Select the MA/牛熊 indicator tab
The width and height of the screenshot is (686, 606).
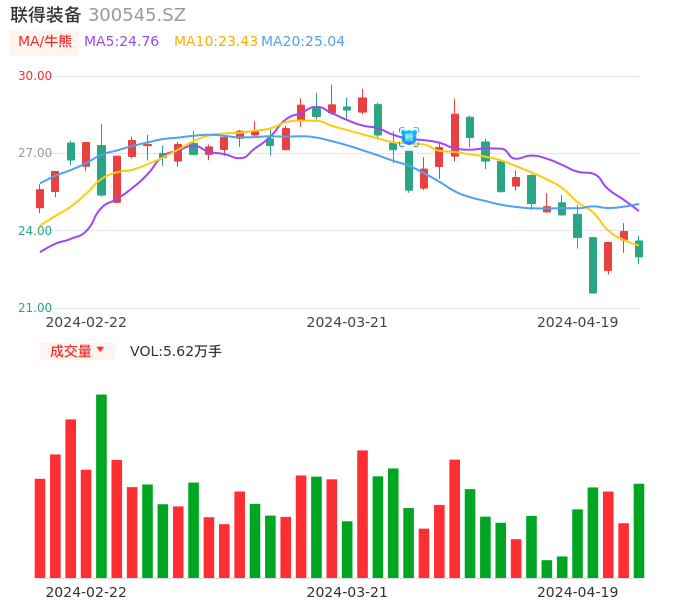(44, 42)
